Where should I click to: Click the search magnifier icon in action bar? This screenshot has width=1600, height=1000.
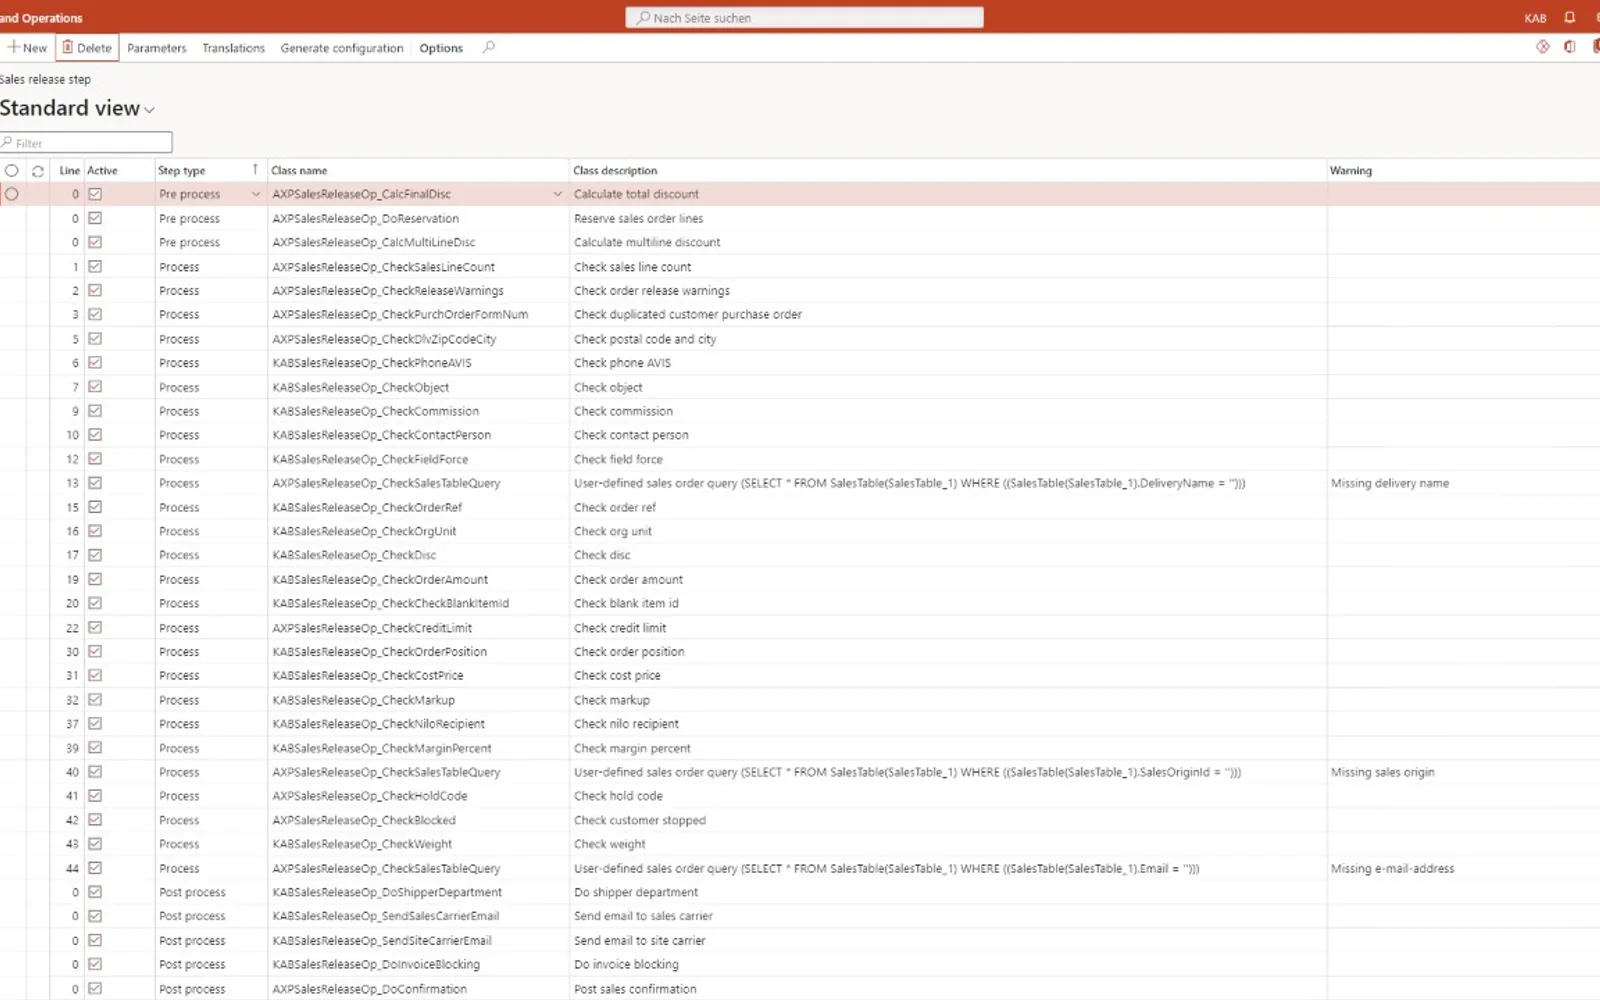click(488, 47)
